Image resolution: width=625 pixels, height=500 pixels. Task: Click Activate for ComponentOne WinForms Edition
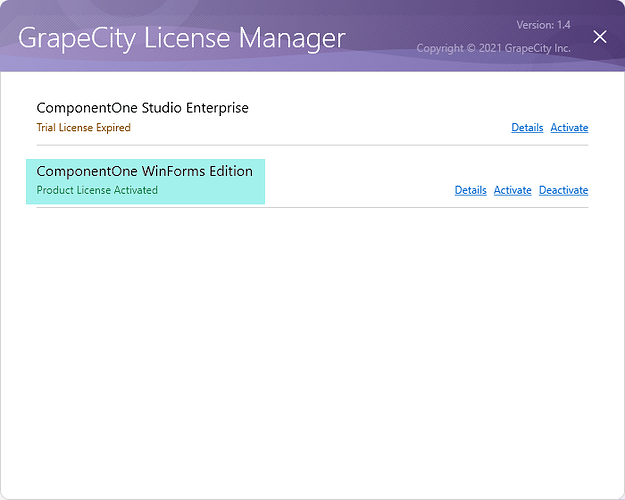pos(513,190)
